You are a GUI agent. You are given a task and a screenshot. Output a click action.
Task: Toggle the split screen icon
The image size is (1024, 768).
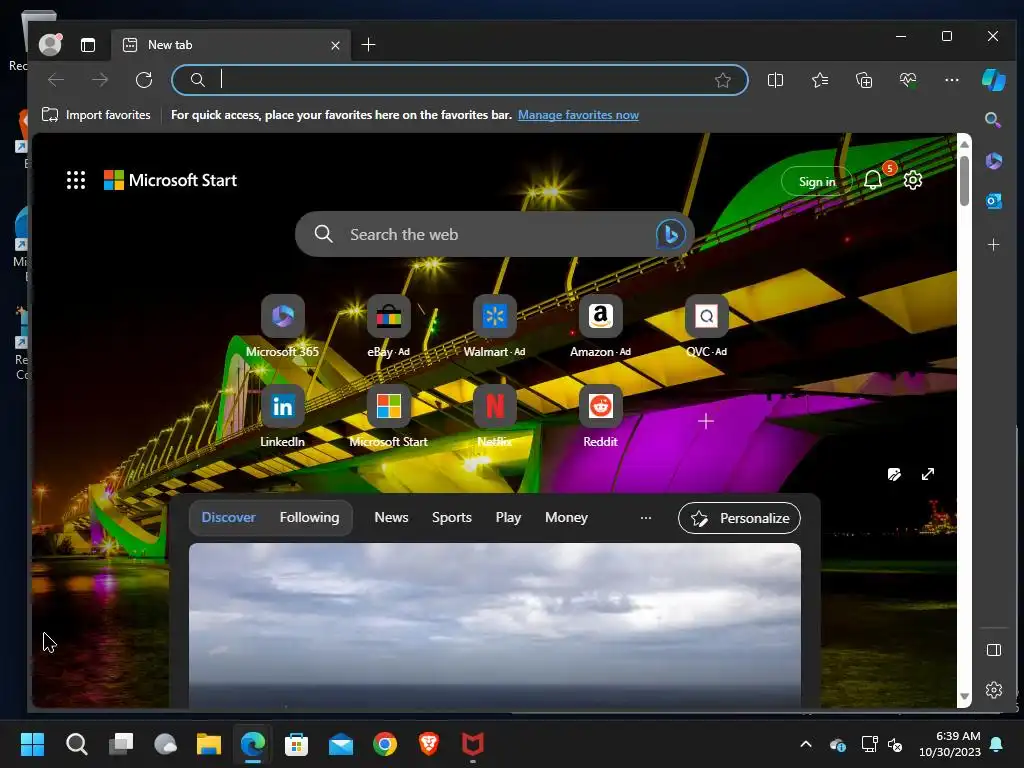(775, 80)
